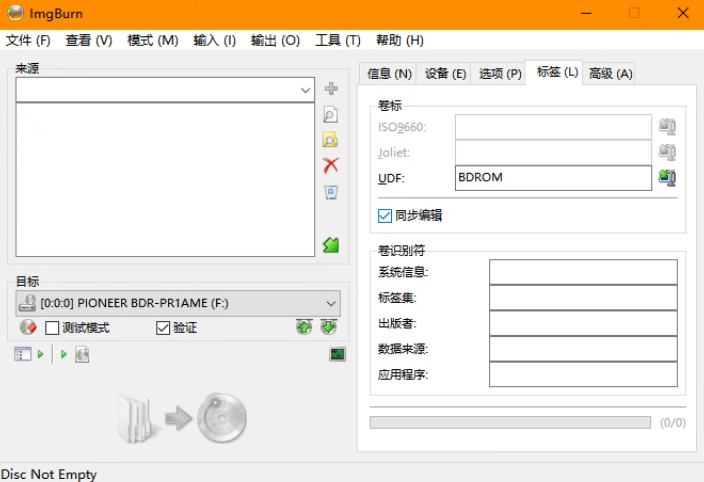Click the 应用程序 input field

click(x=583, y=374)
